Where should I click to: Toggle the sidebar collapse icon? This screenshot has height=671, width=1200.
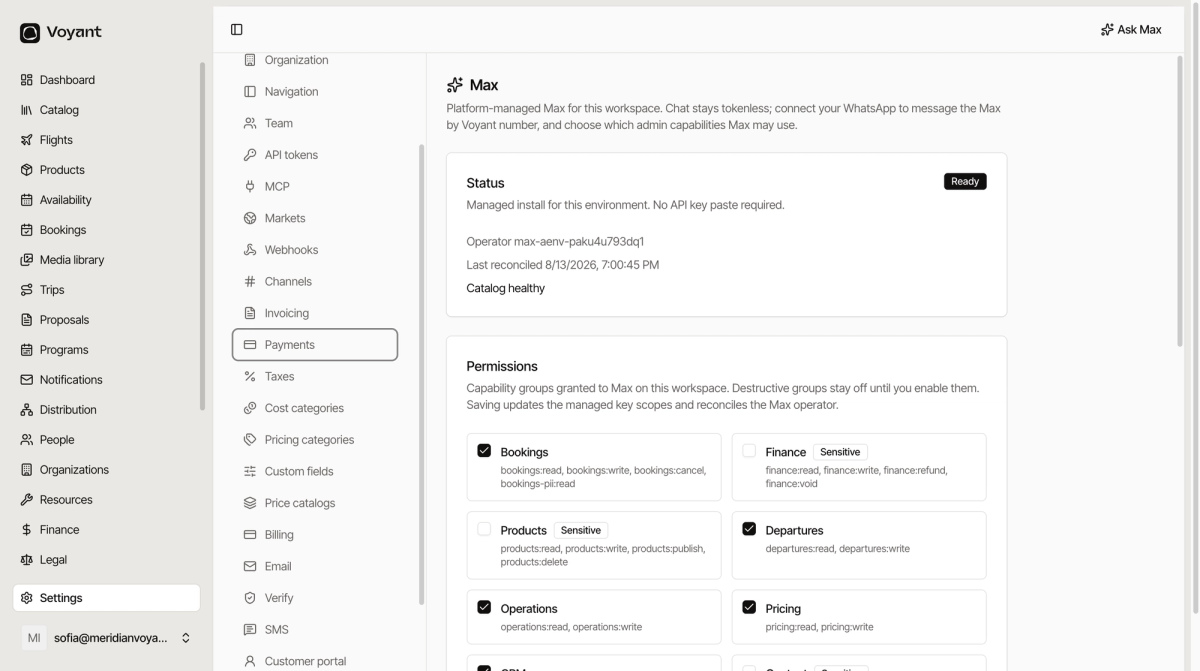coord(237,30)
